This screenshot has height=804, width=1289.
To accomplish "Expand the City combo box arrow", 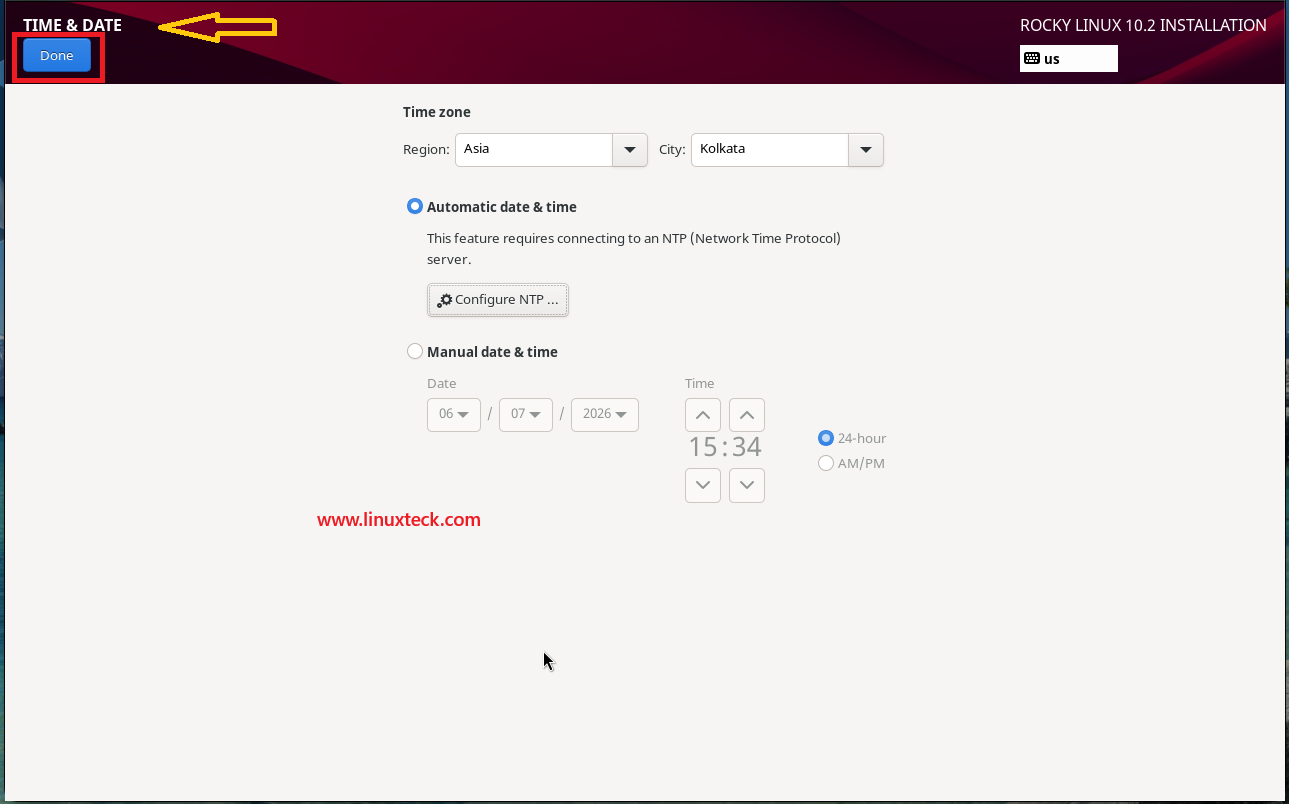I will tap(865, 149).
